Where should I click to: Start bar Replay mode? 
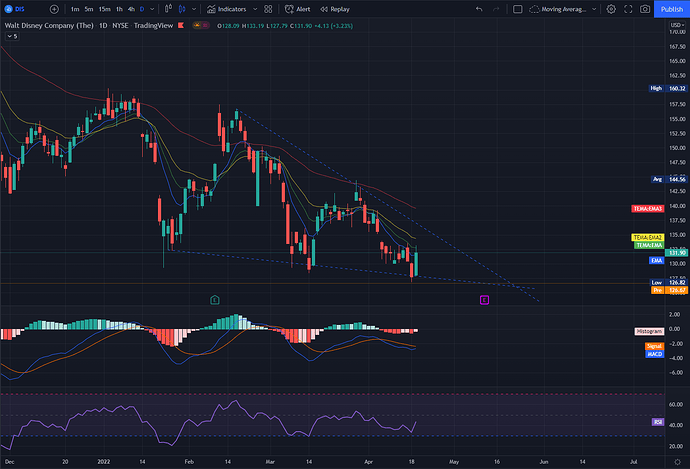click(x=335, y=9)
